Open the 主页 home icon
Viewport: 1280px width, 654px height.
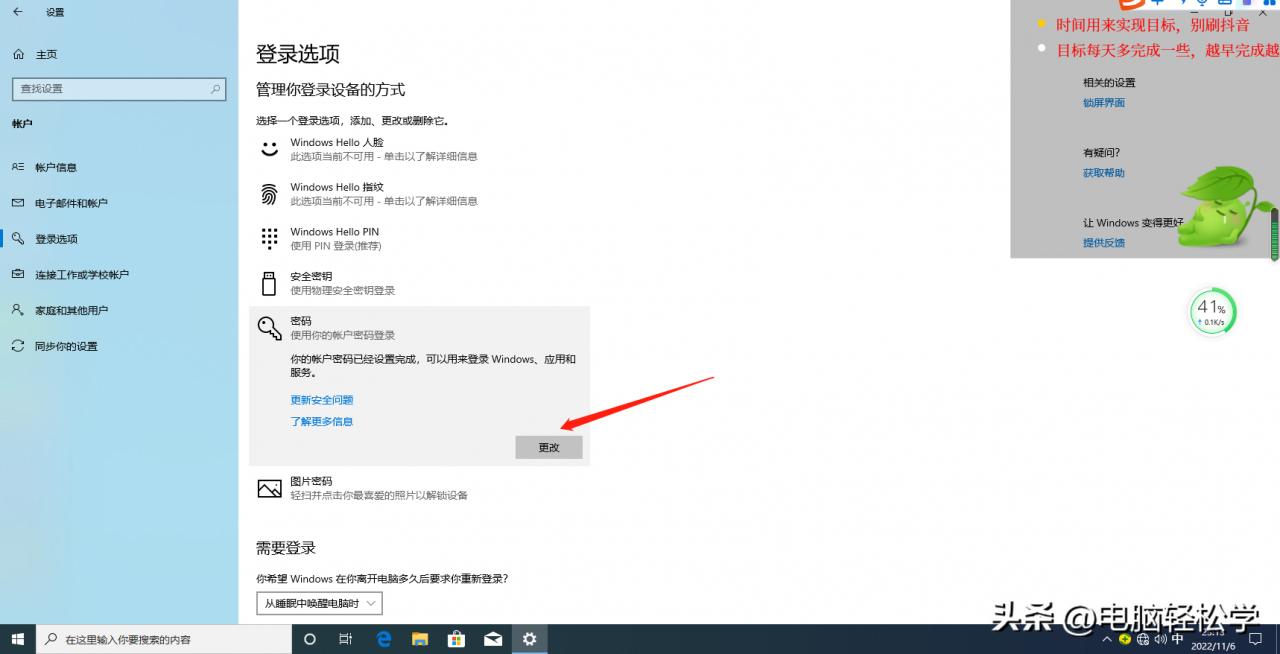[18, 54]
